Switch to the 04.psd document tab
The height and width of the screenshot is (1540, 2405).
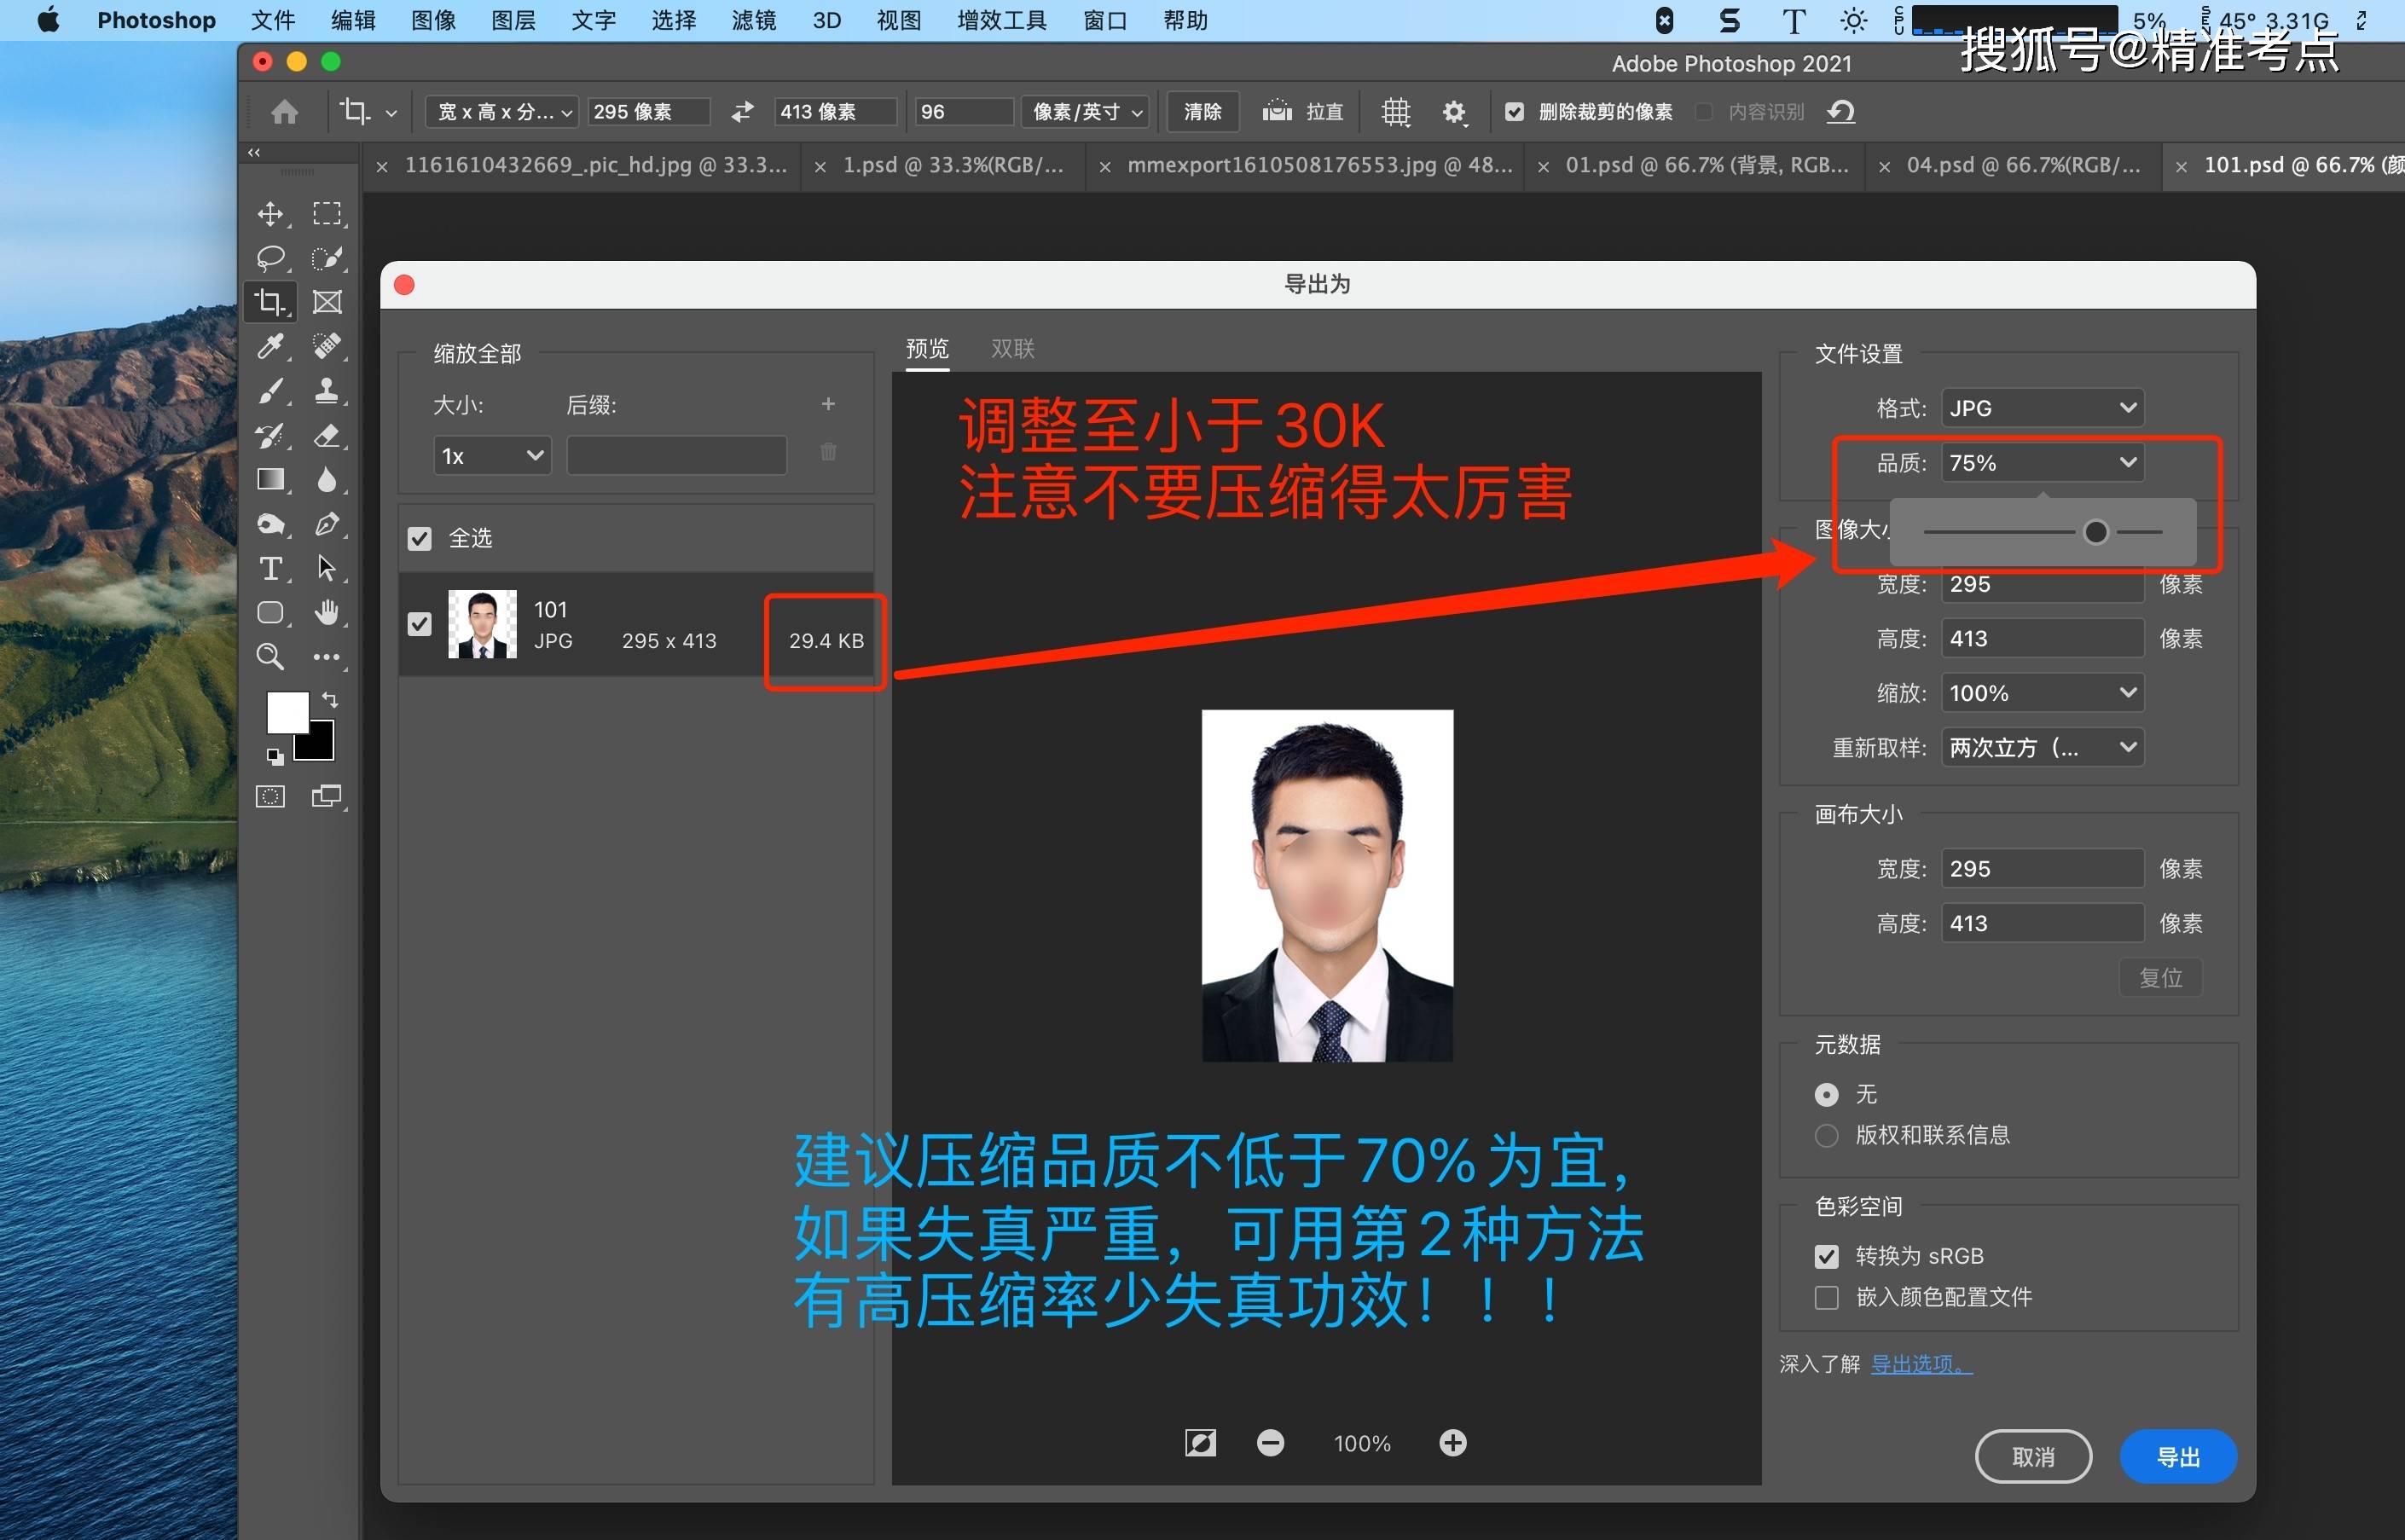[2023, 165]
